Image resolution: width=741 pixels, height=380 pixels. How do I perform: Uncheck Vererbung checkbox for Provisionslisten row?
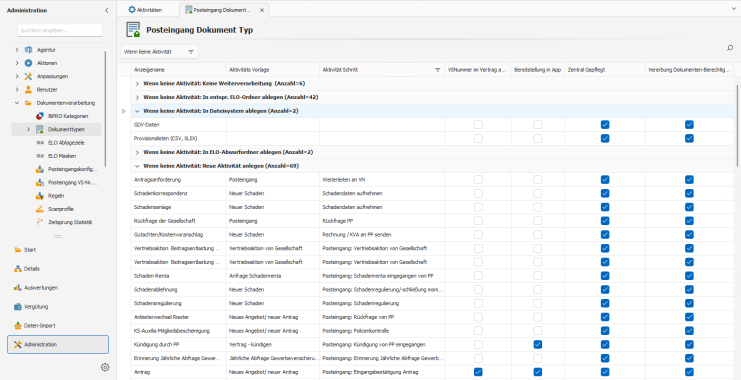coord(689,138)
